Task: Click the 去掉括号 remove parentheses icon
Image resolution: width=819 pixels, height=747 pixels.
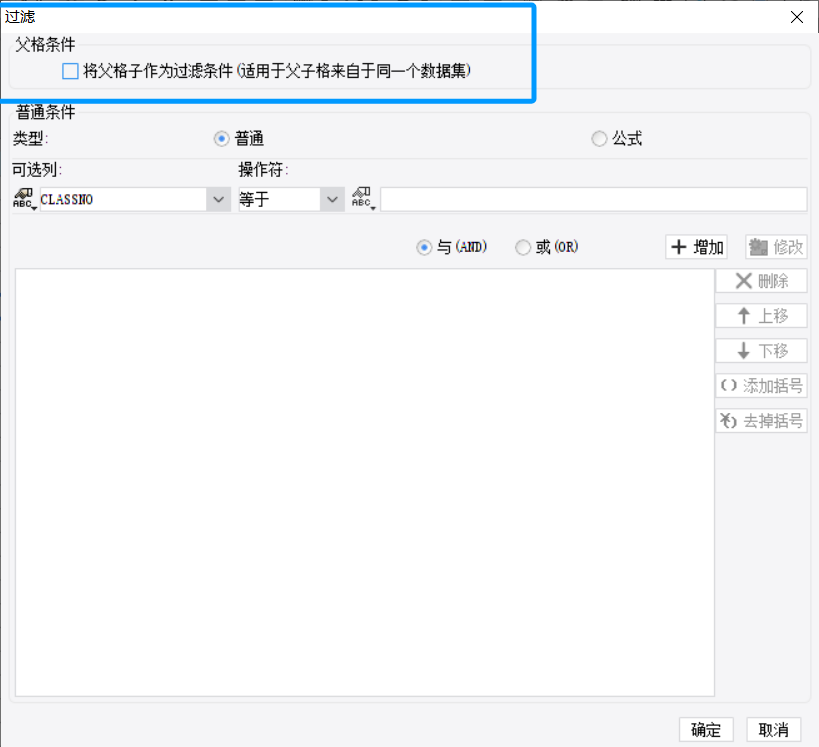Action: (728, 420)
